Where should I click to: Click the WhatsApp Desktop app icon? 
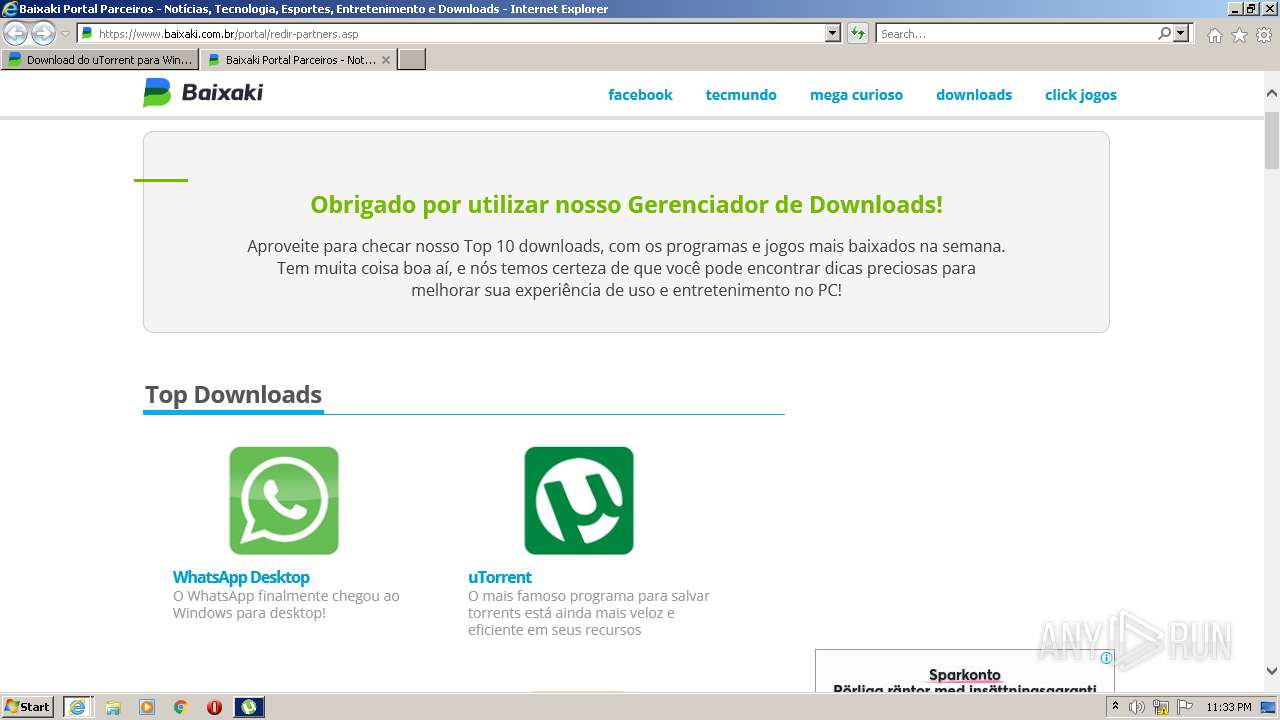tap(284, 500)
